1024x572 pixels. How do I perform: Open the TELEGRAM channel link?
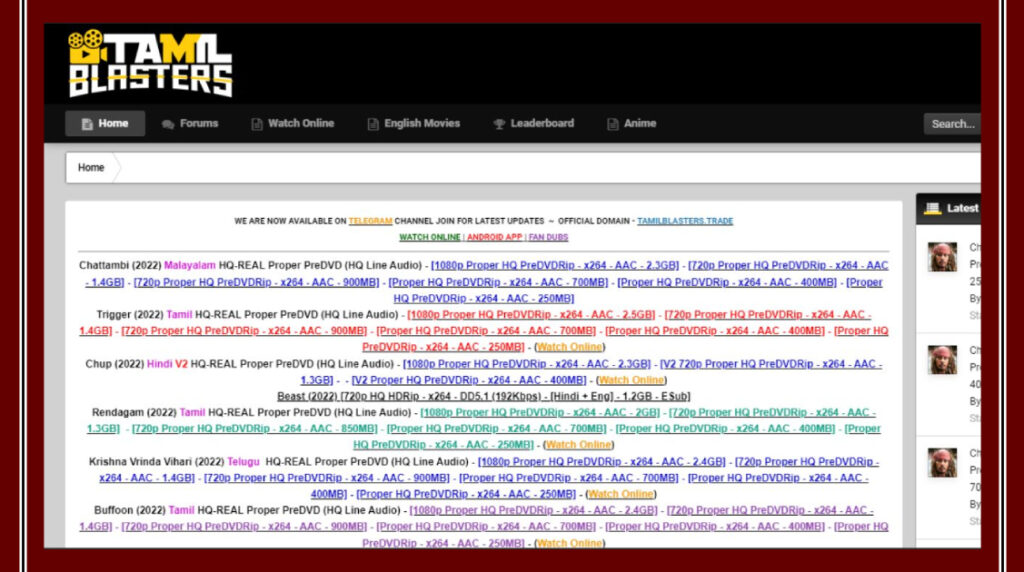click(370, 221)
